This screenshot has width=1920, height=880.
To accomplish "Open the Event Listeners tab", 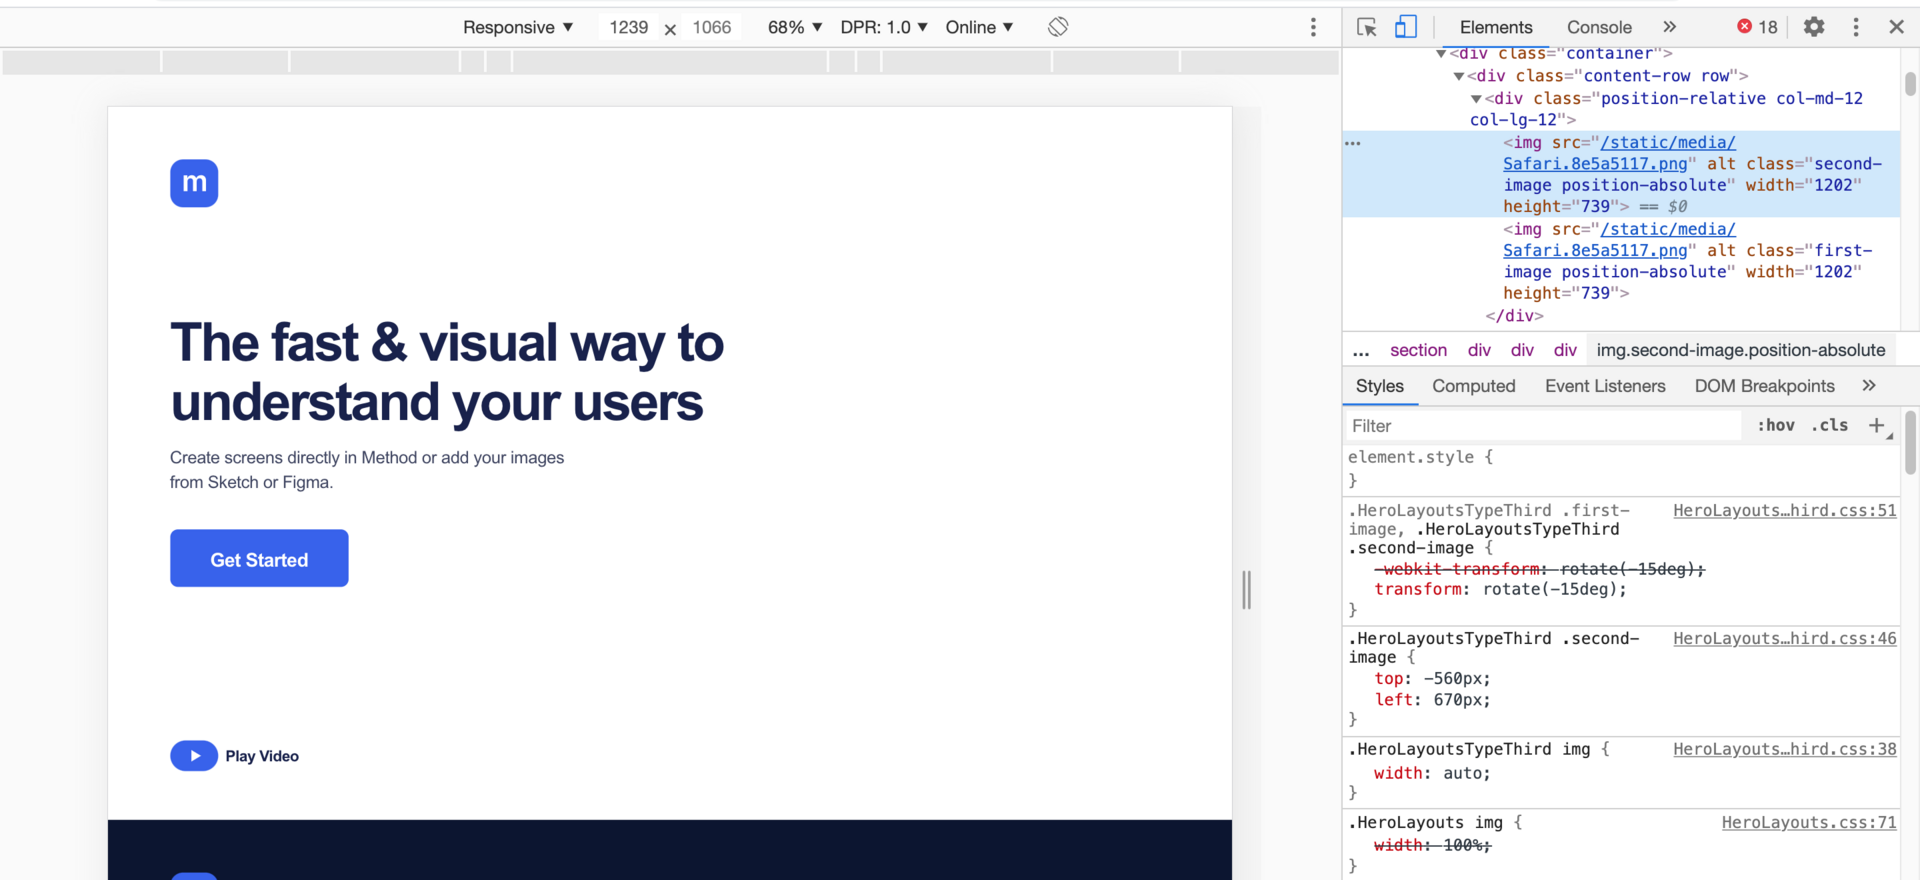I will pyautogui.click(x=1605, y=386).
